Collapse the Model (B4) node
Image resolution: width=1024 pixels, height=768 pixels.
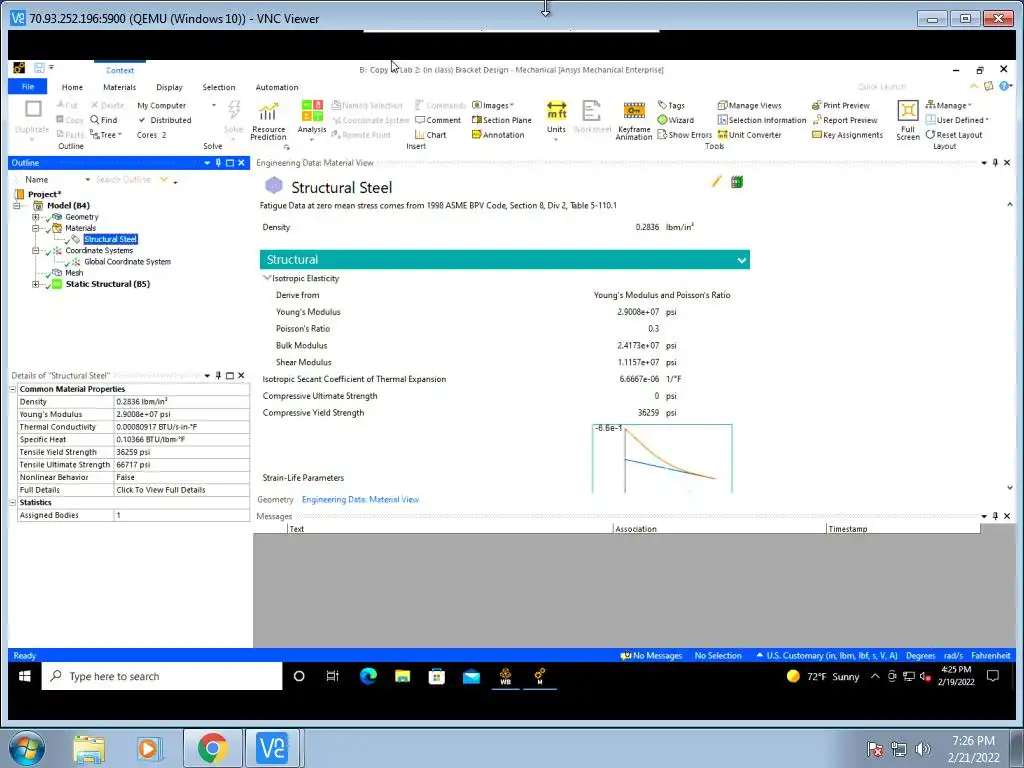pyautogui.click(x=17, y=206)
